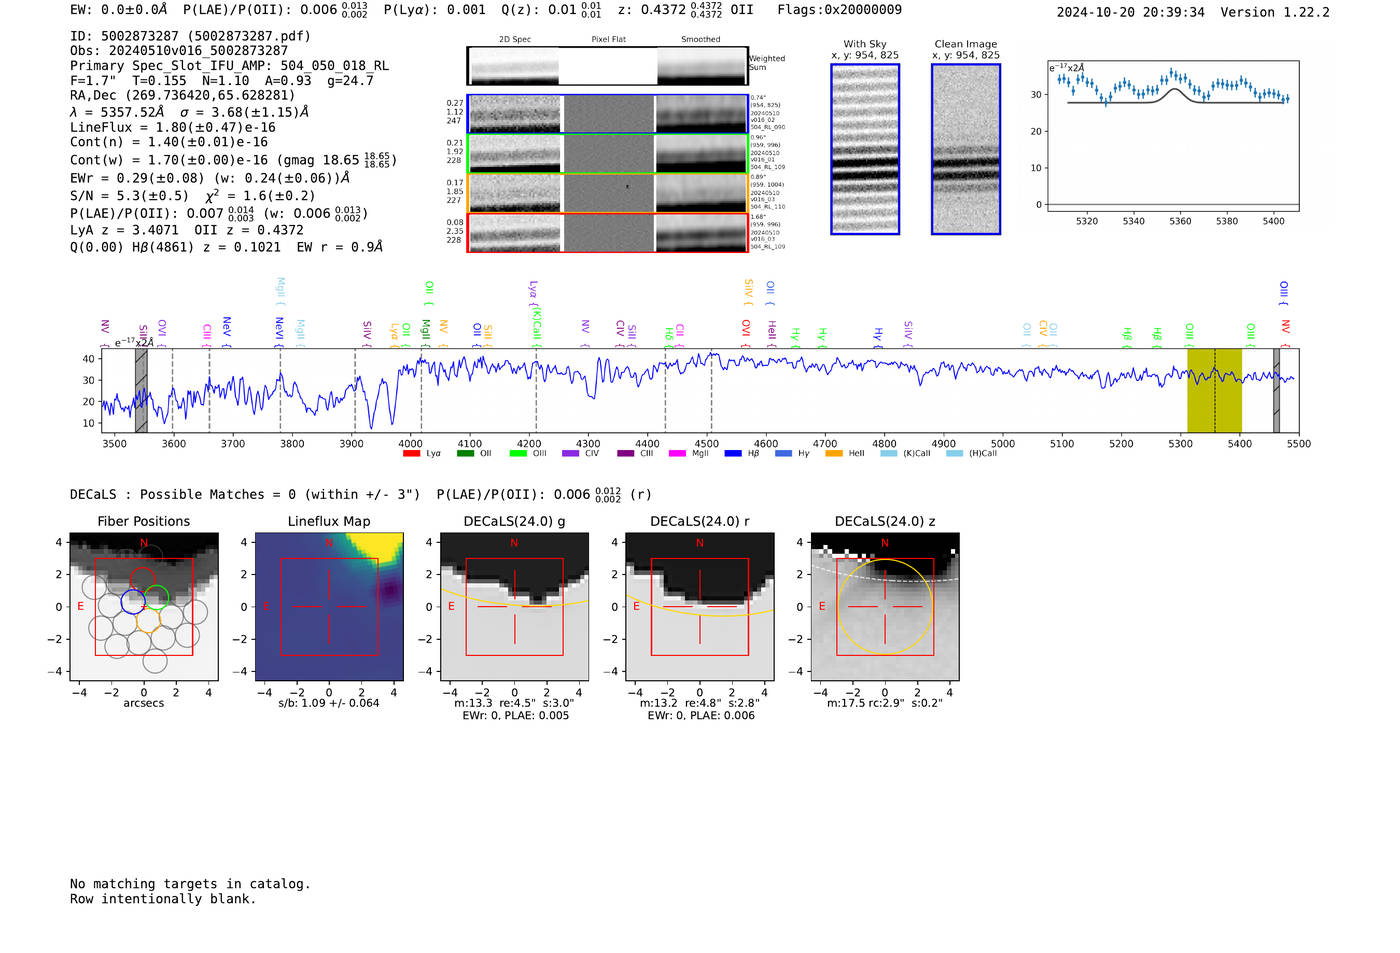Click the OII dark green legend swatch
Image resolution: width=1400 pixels, height=953 pixels.
pyautogui.click(x=465, y=453)
